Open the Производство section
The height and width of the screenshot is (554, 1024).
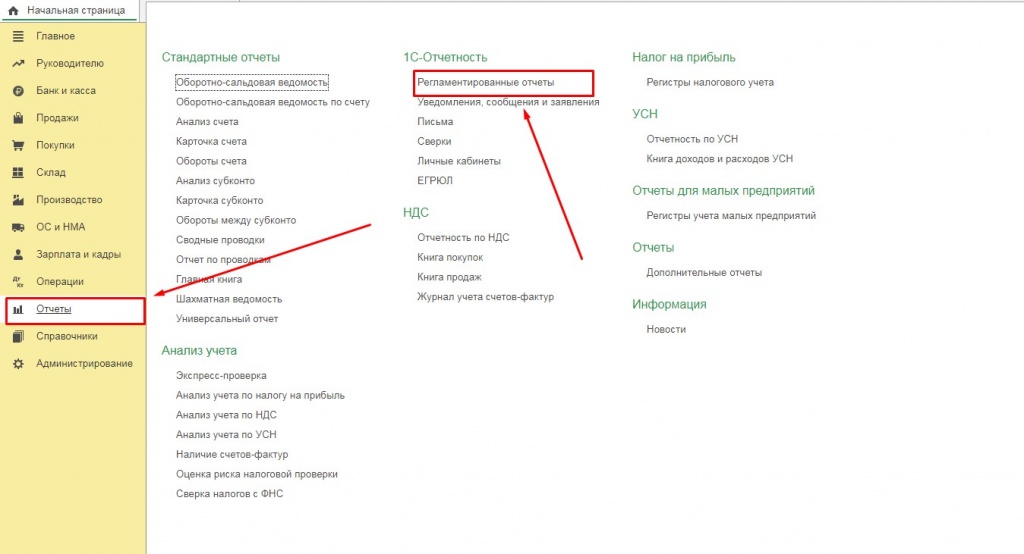click(x=69, y=200)
